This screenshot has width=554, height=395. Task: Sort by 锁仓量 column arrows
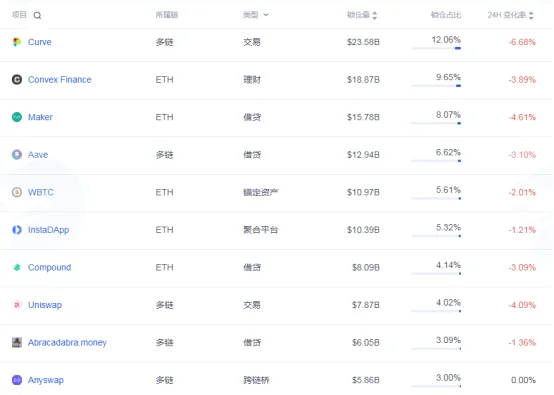[x=375, y=15]
